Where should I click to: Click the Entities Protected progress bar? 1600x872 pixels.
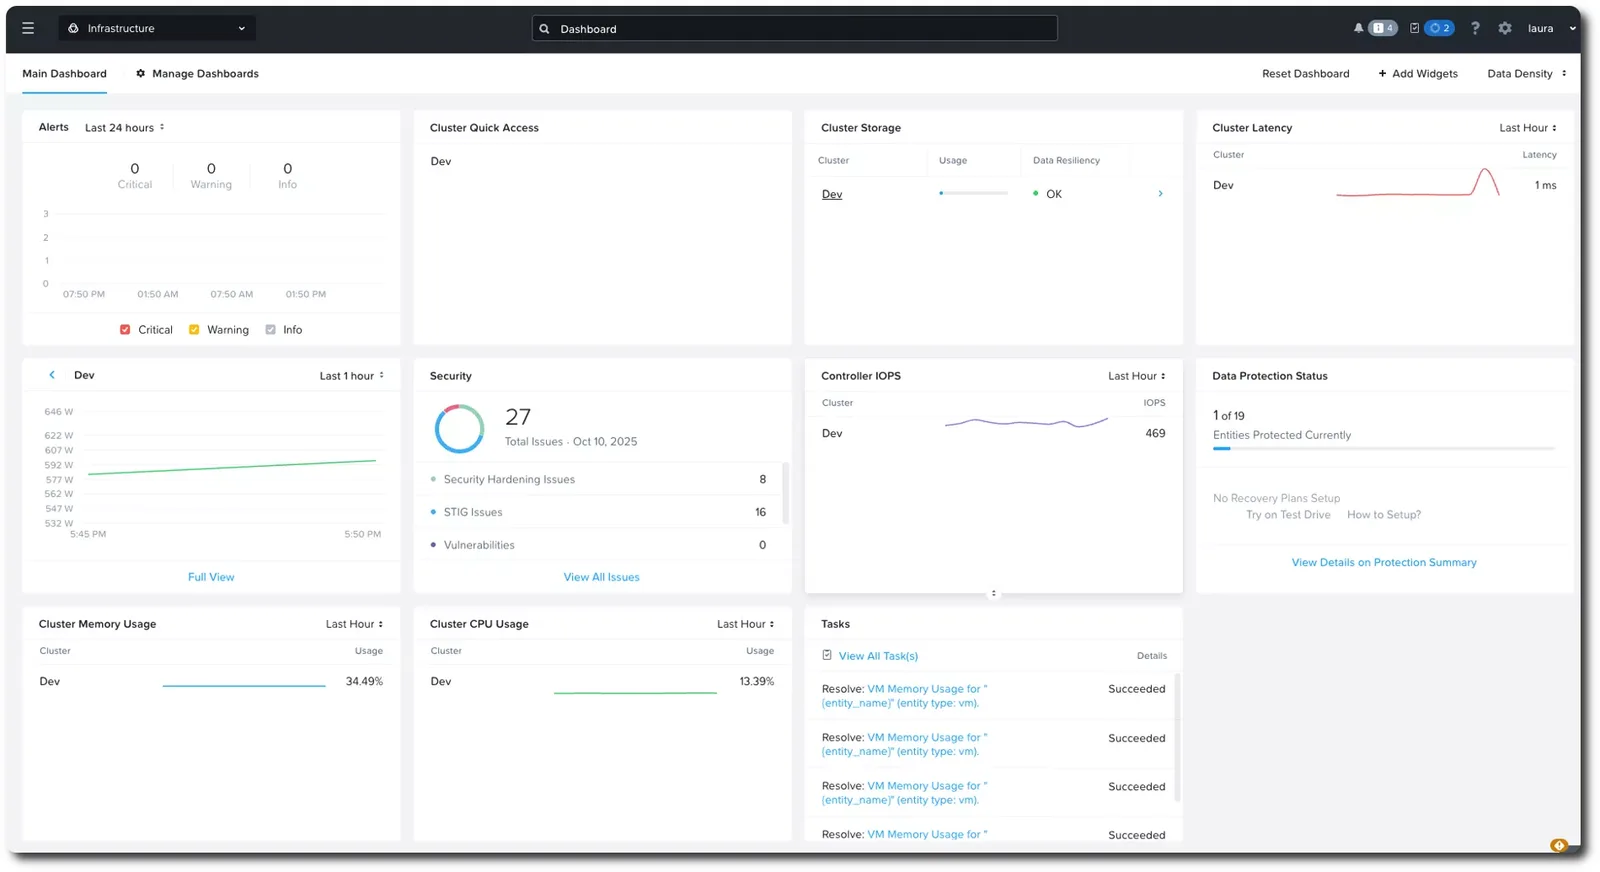1384,448
